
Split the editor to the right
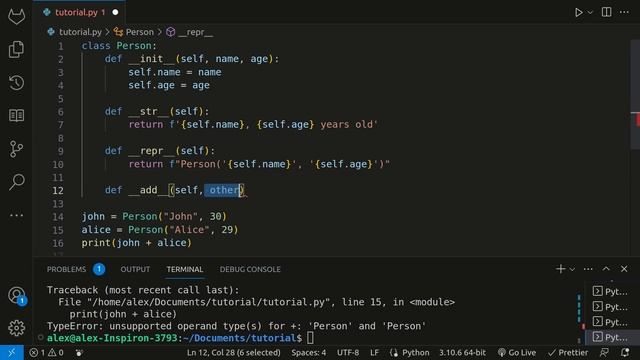click(607, 12)
